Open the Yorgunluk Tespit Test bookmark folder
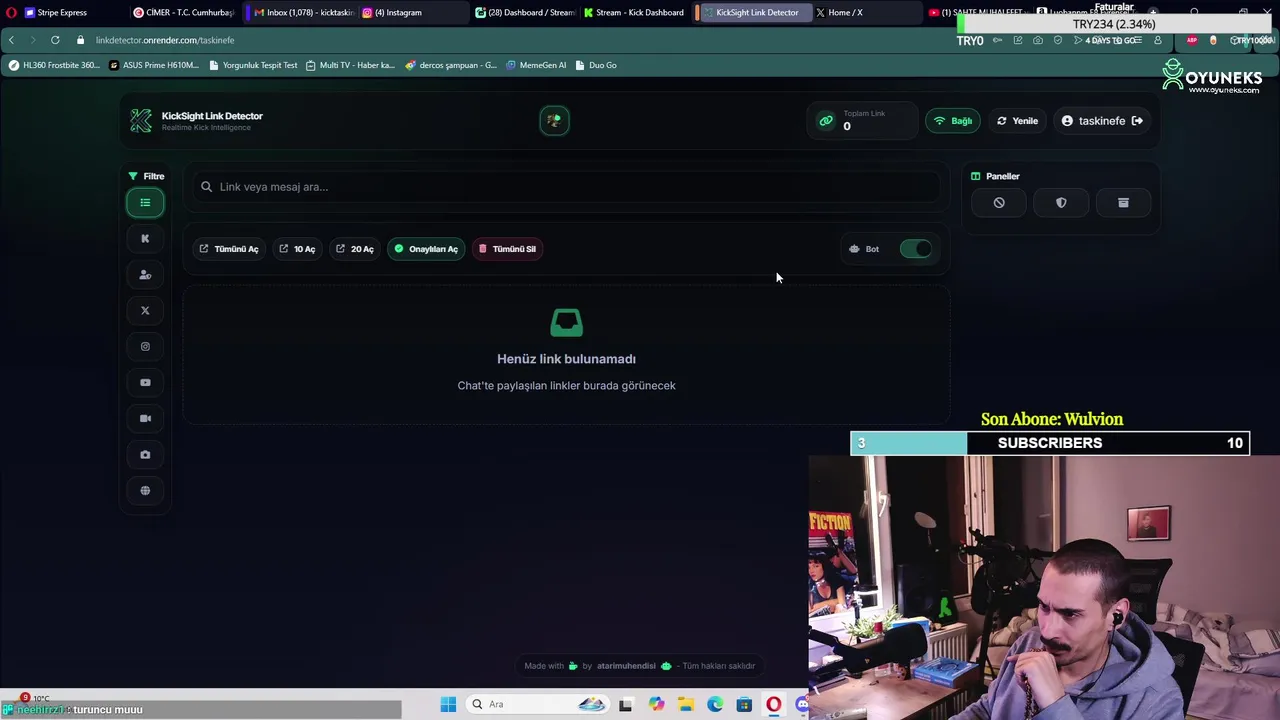1280x720 pixels. (x=253, y=65)
